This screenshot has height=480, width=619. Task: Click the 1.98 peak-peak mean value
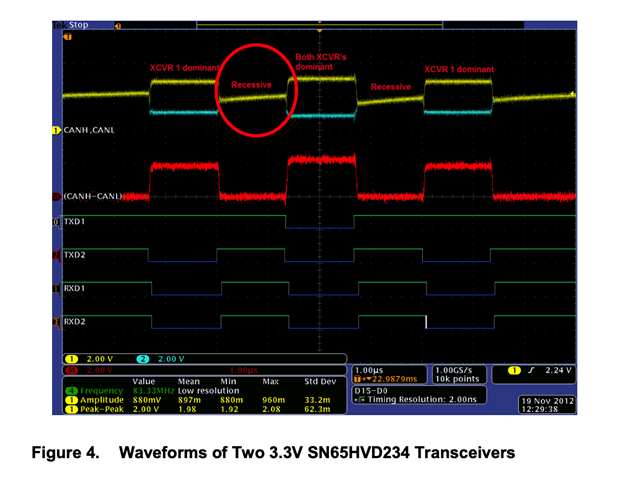click(x=187, y=409)
